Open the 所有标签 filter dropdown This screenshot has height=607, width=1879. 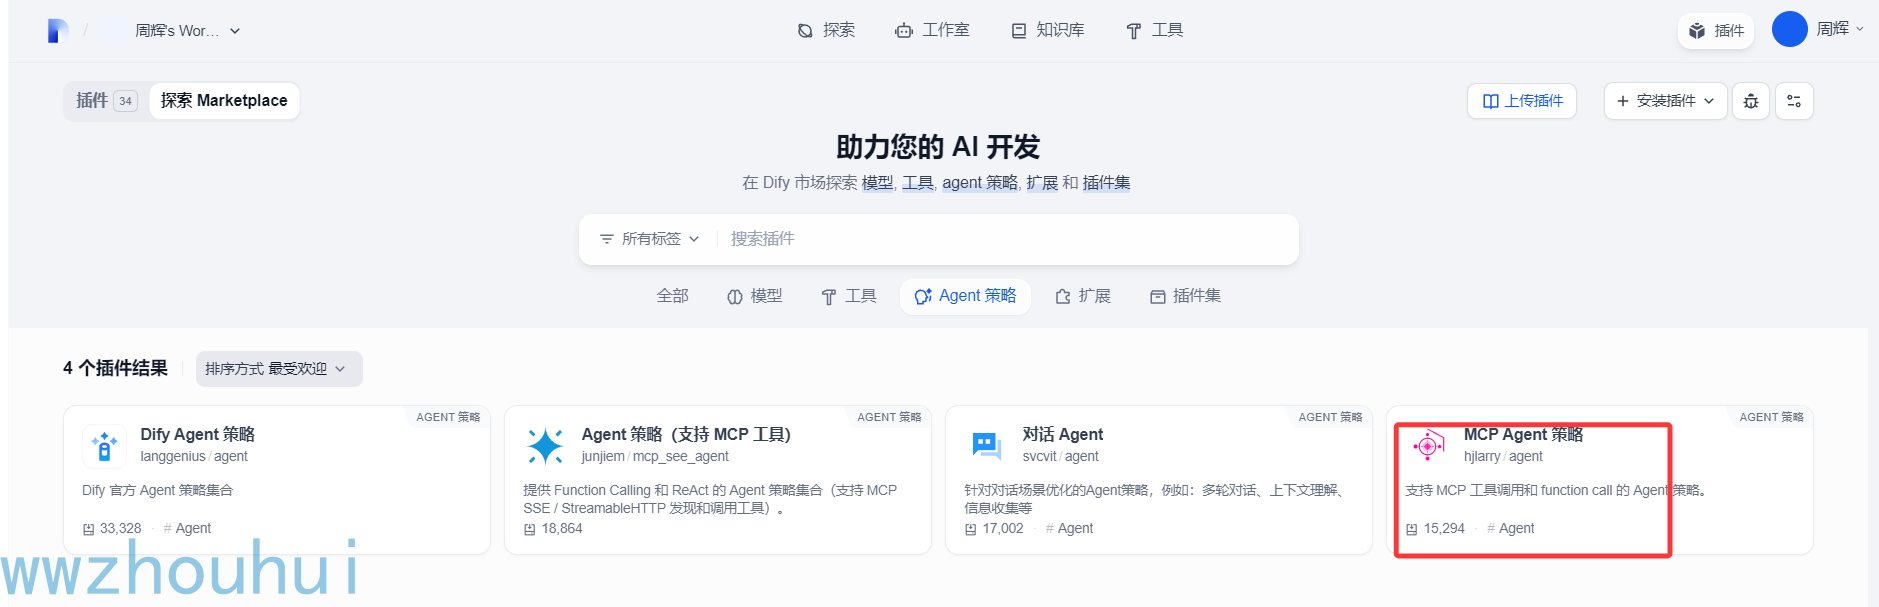(x=649, y=239)
